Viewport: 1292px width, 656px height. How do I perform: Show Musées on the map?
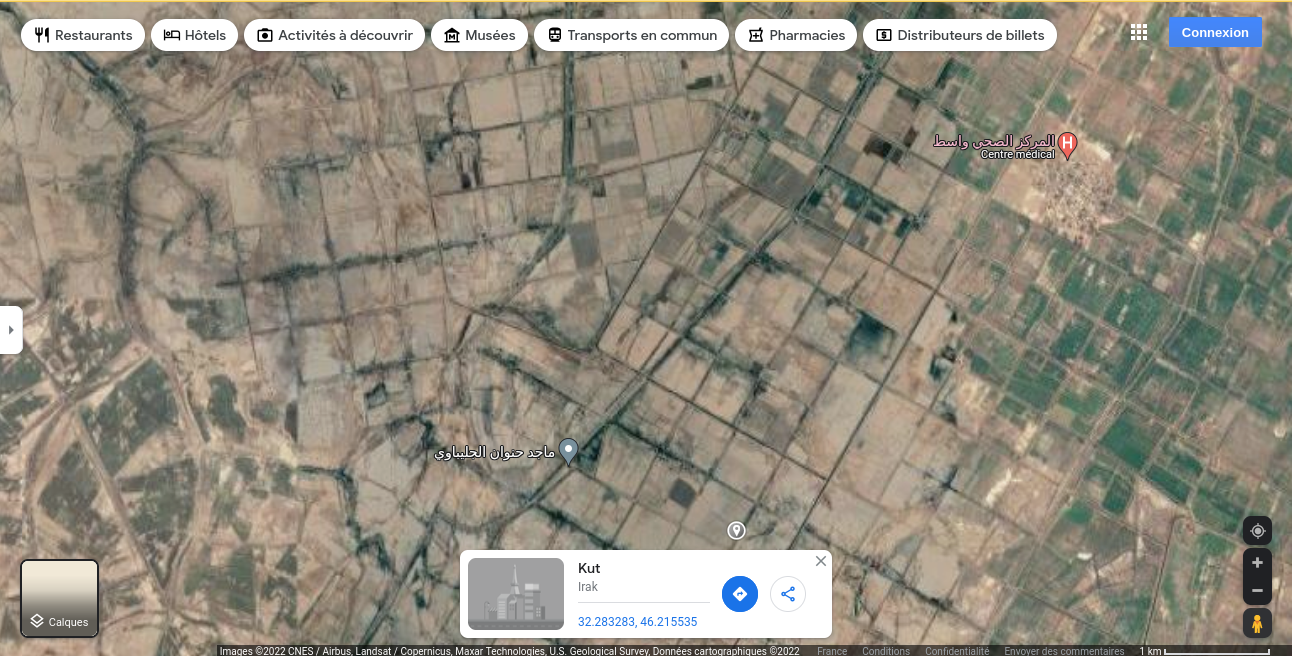click(x=479, y=35)
